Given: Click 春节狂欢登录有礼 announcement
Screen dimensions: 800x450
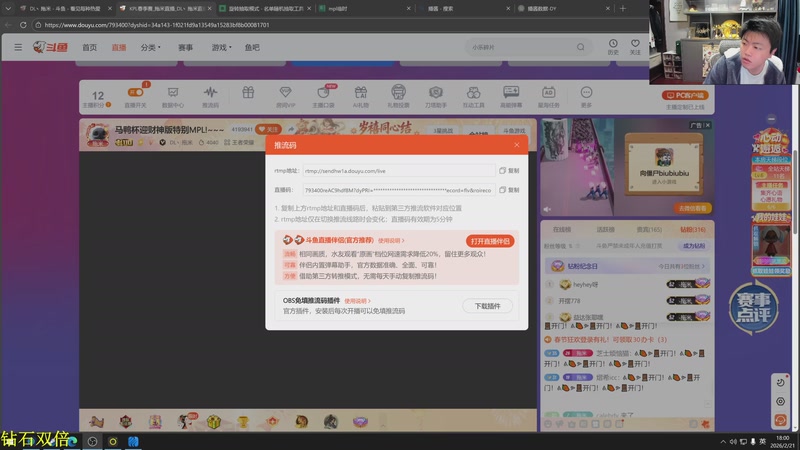Looking at the screenshot, I should coord(610,340).
